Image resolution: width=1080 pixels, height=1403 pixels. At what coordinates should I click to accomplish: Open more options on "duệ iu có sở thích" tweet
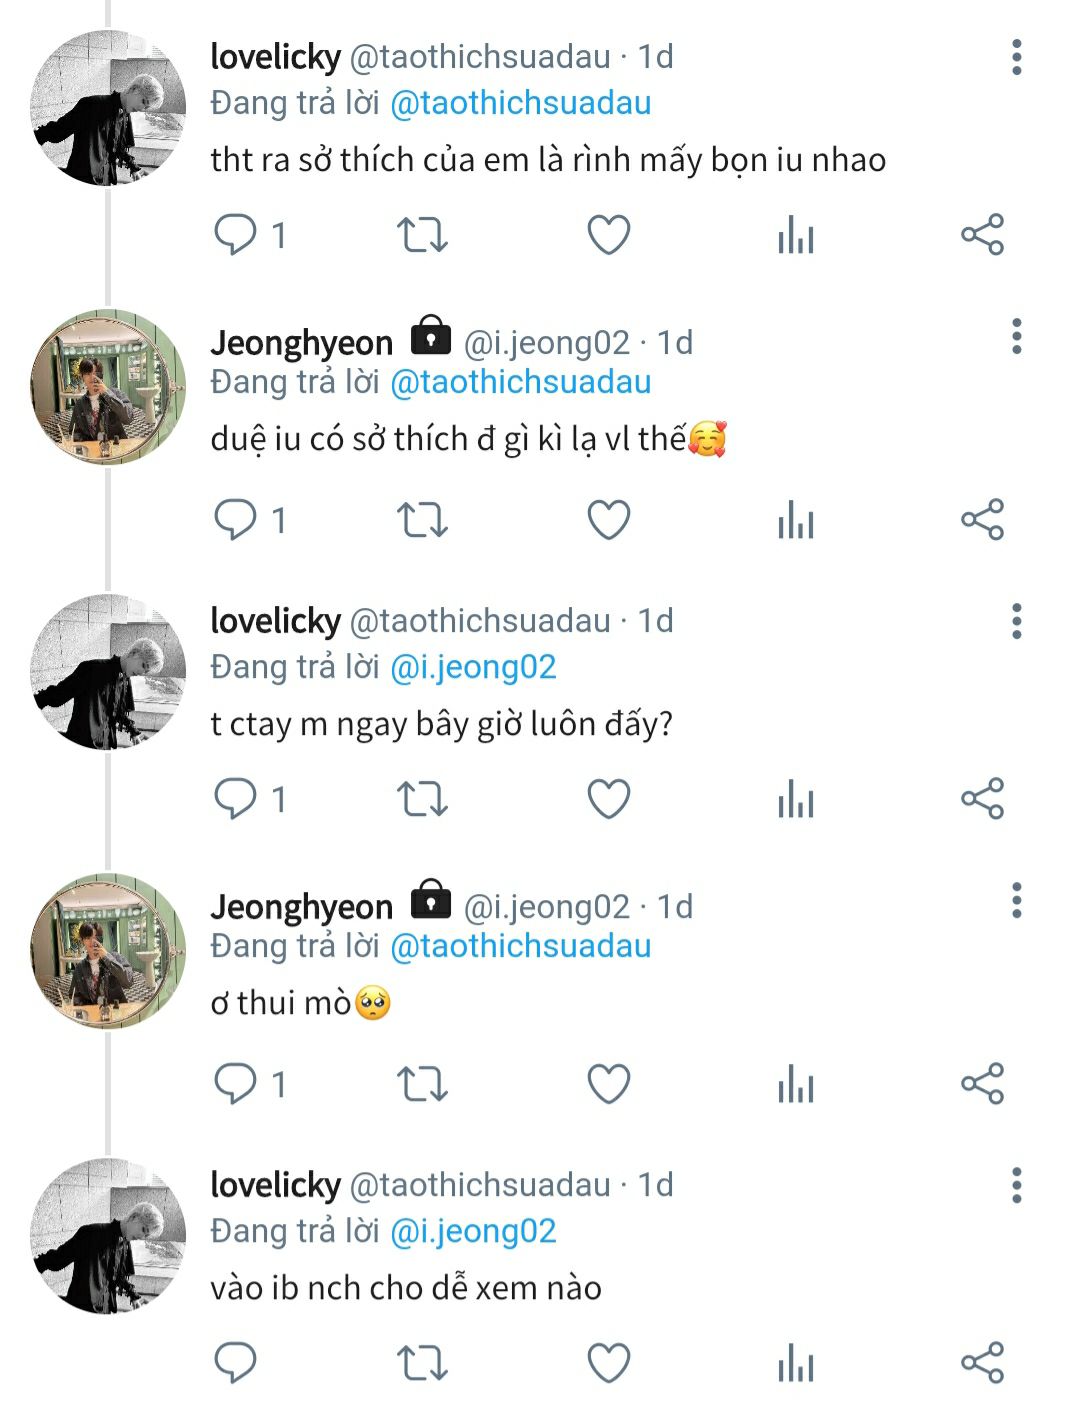1017,337
